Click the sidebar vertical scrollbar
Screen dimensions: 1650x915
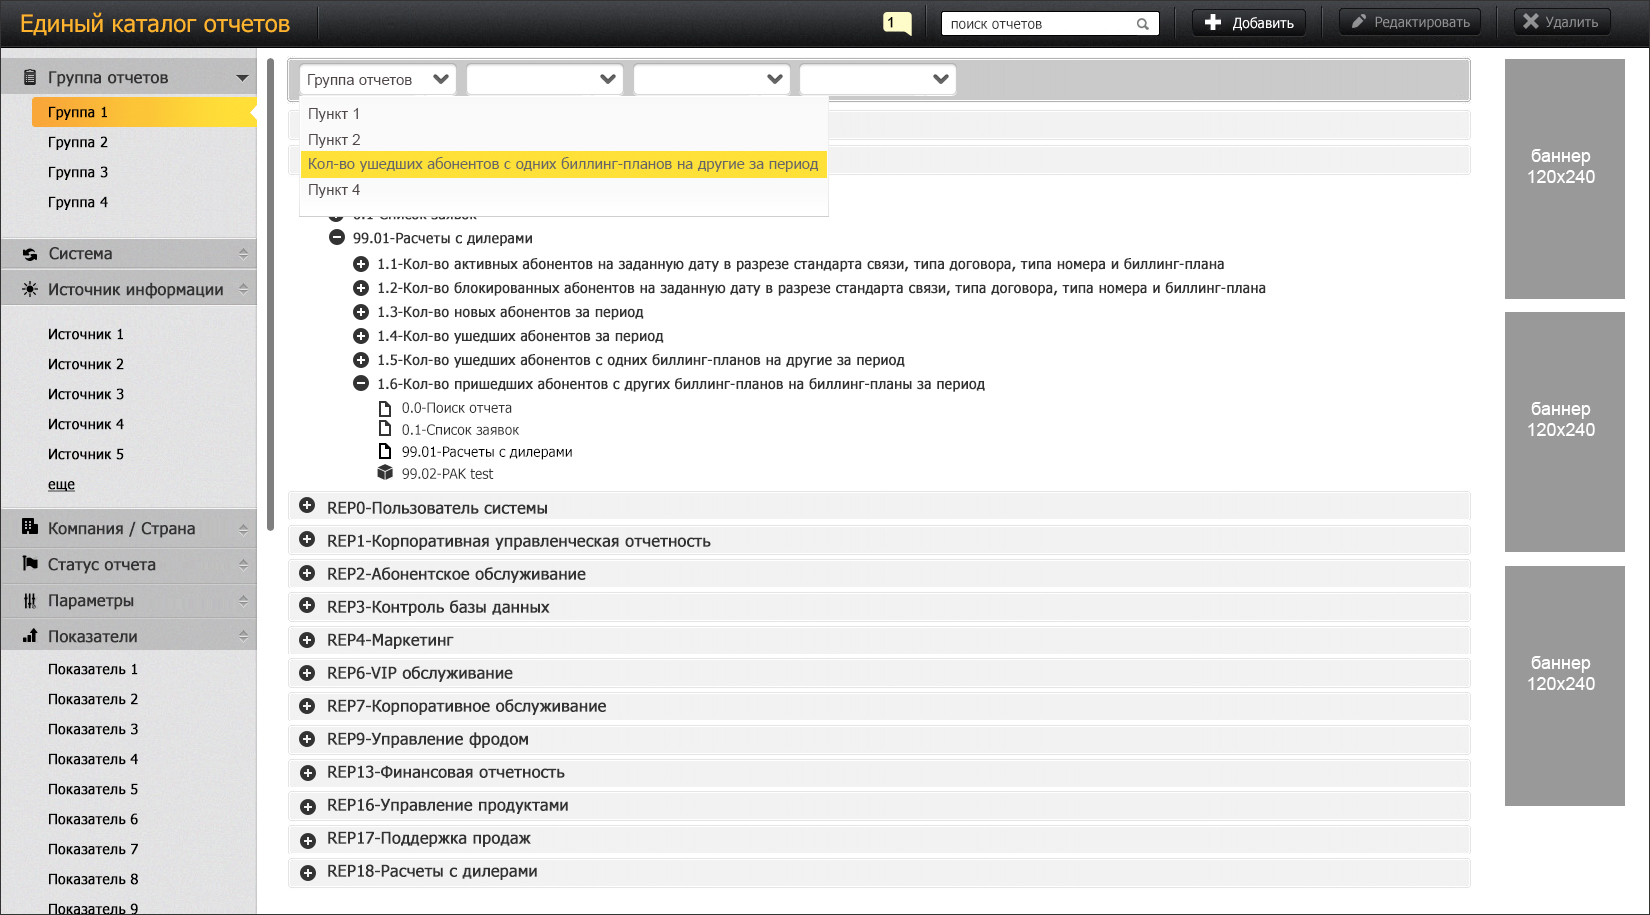point(270,296)
